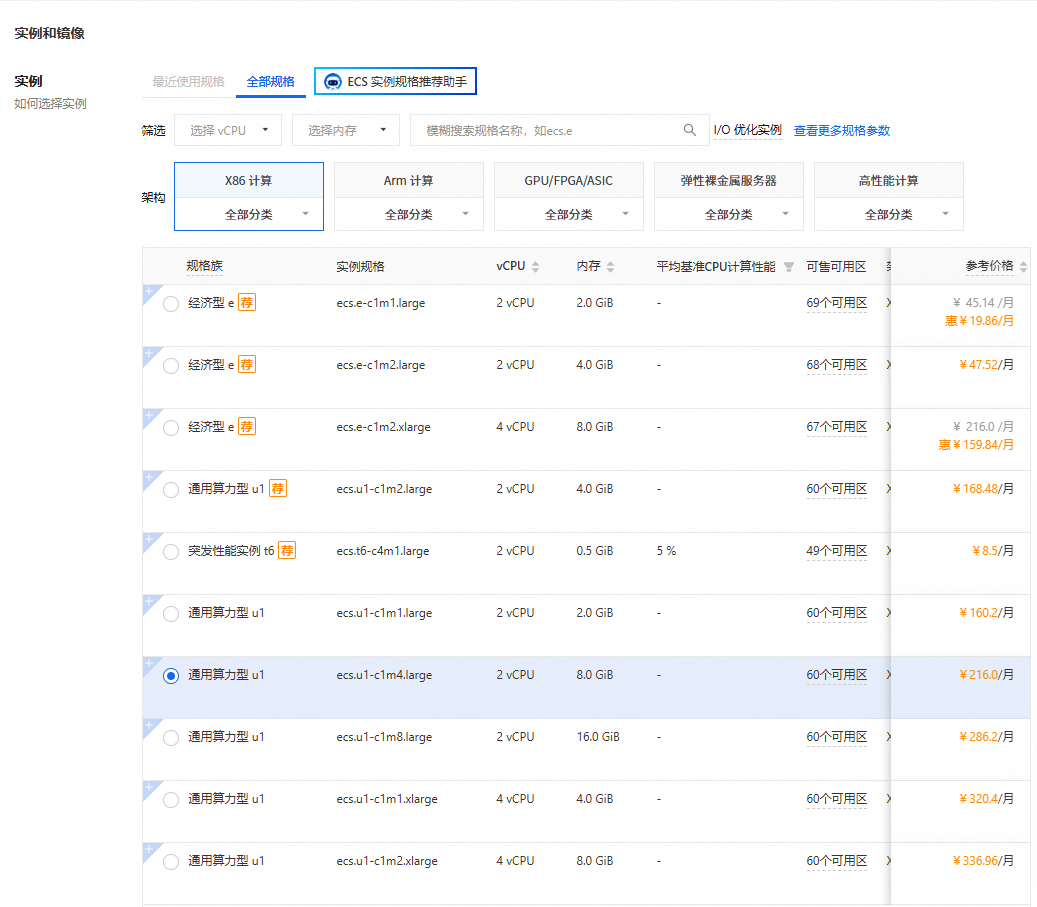The height and width of the screenshot is (907, 1037).
Task: Click the plus corner icon on ecs.u1-c1m4.large row
Action: (149, 664)
